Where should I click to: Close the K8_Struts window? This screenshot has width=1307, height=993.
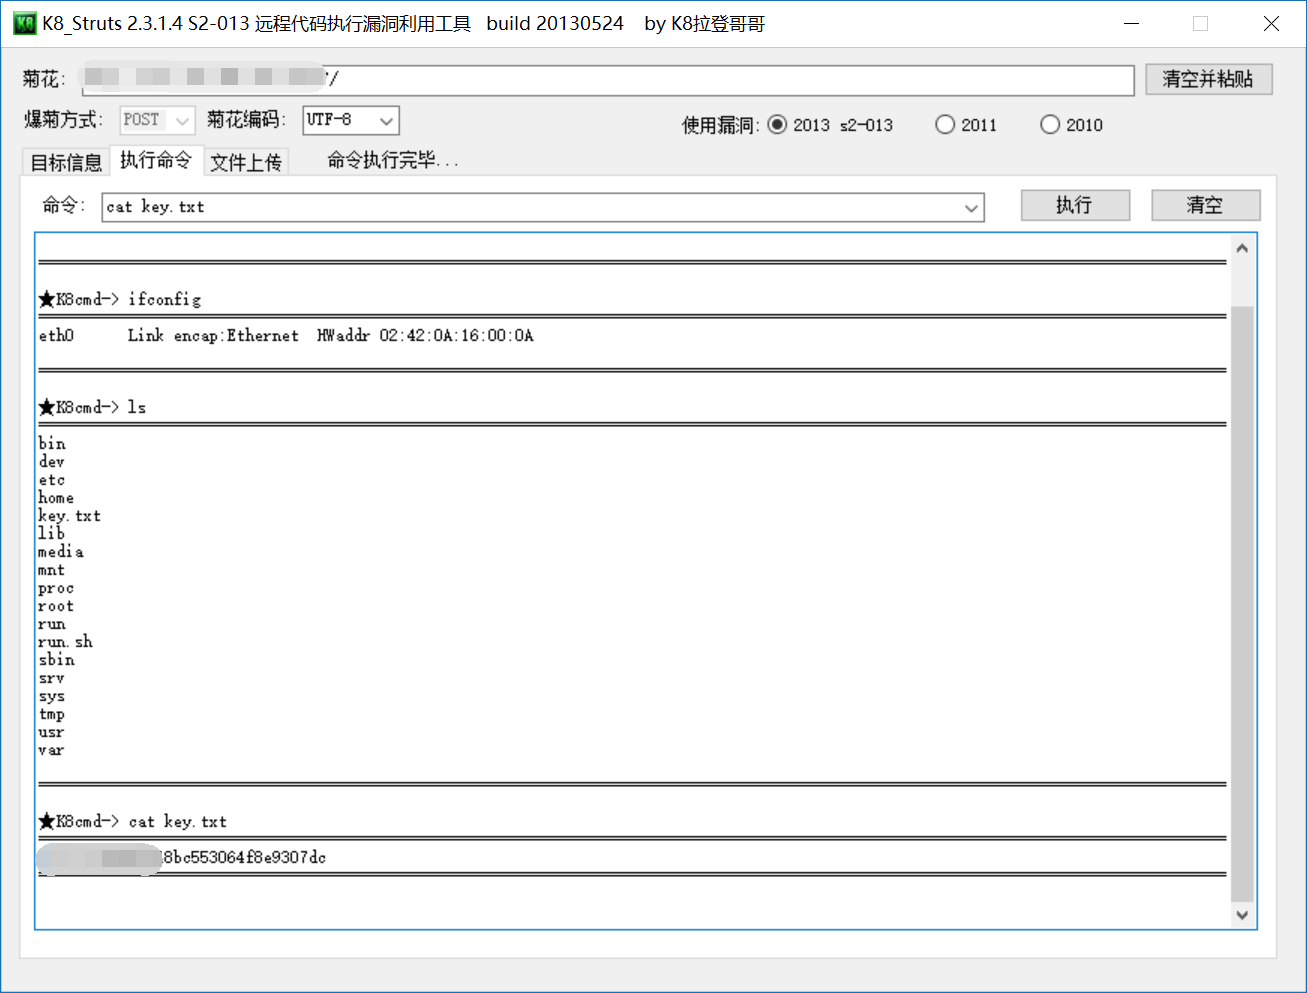point(1271,24)
